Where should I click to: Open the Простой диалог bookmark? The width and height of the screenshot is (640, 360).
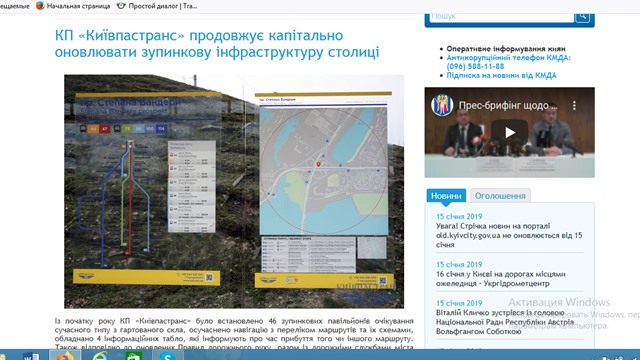point(157,6)
